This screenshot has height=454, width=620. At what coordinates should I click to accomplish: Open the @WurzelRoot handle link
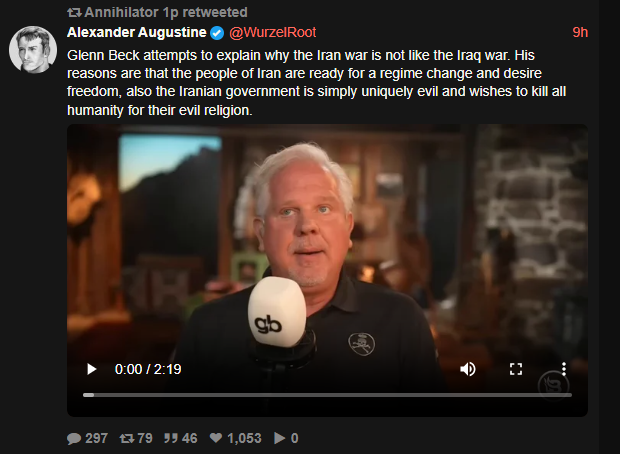pos(272,32)
